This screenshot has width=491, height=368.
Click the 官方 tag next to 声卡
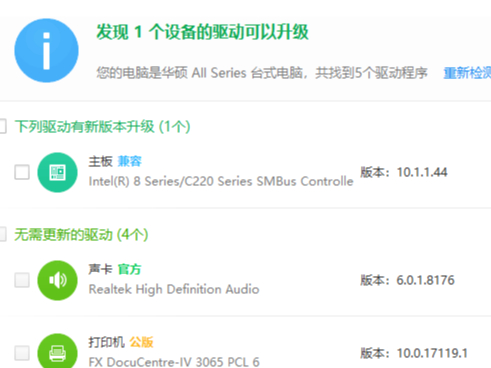click(x=130, y=269)
